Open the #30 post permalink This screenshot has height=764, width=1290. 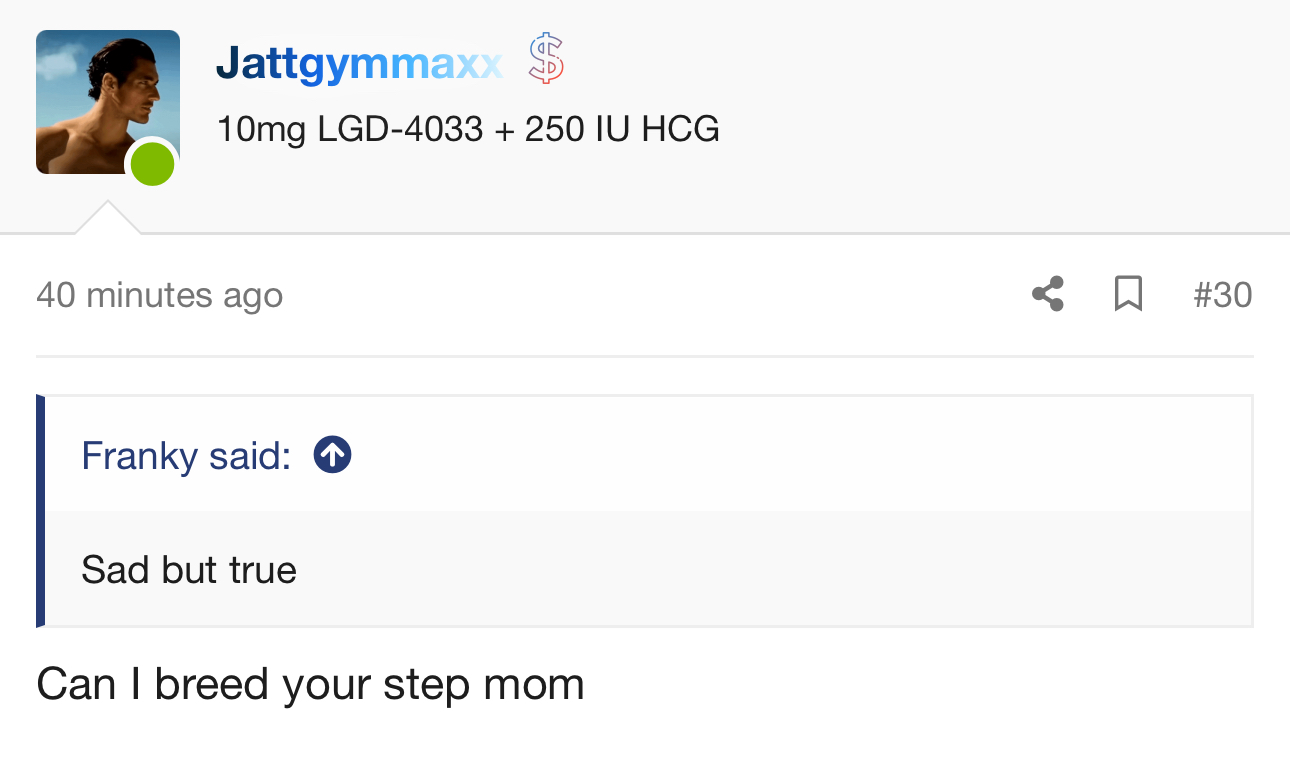[x=1222, y=295]
